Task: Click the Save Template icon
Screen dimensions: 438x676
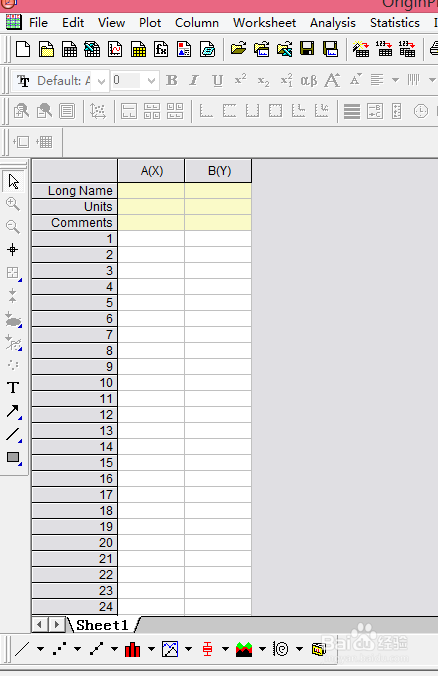Action: coord(330,49)
